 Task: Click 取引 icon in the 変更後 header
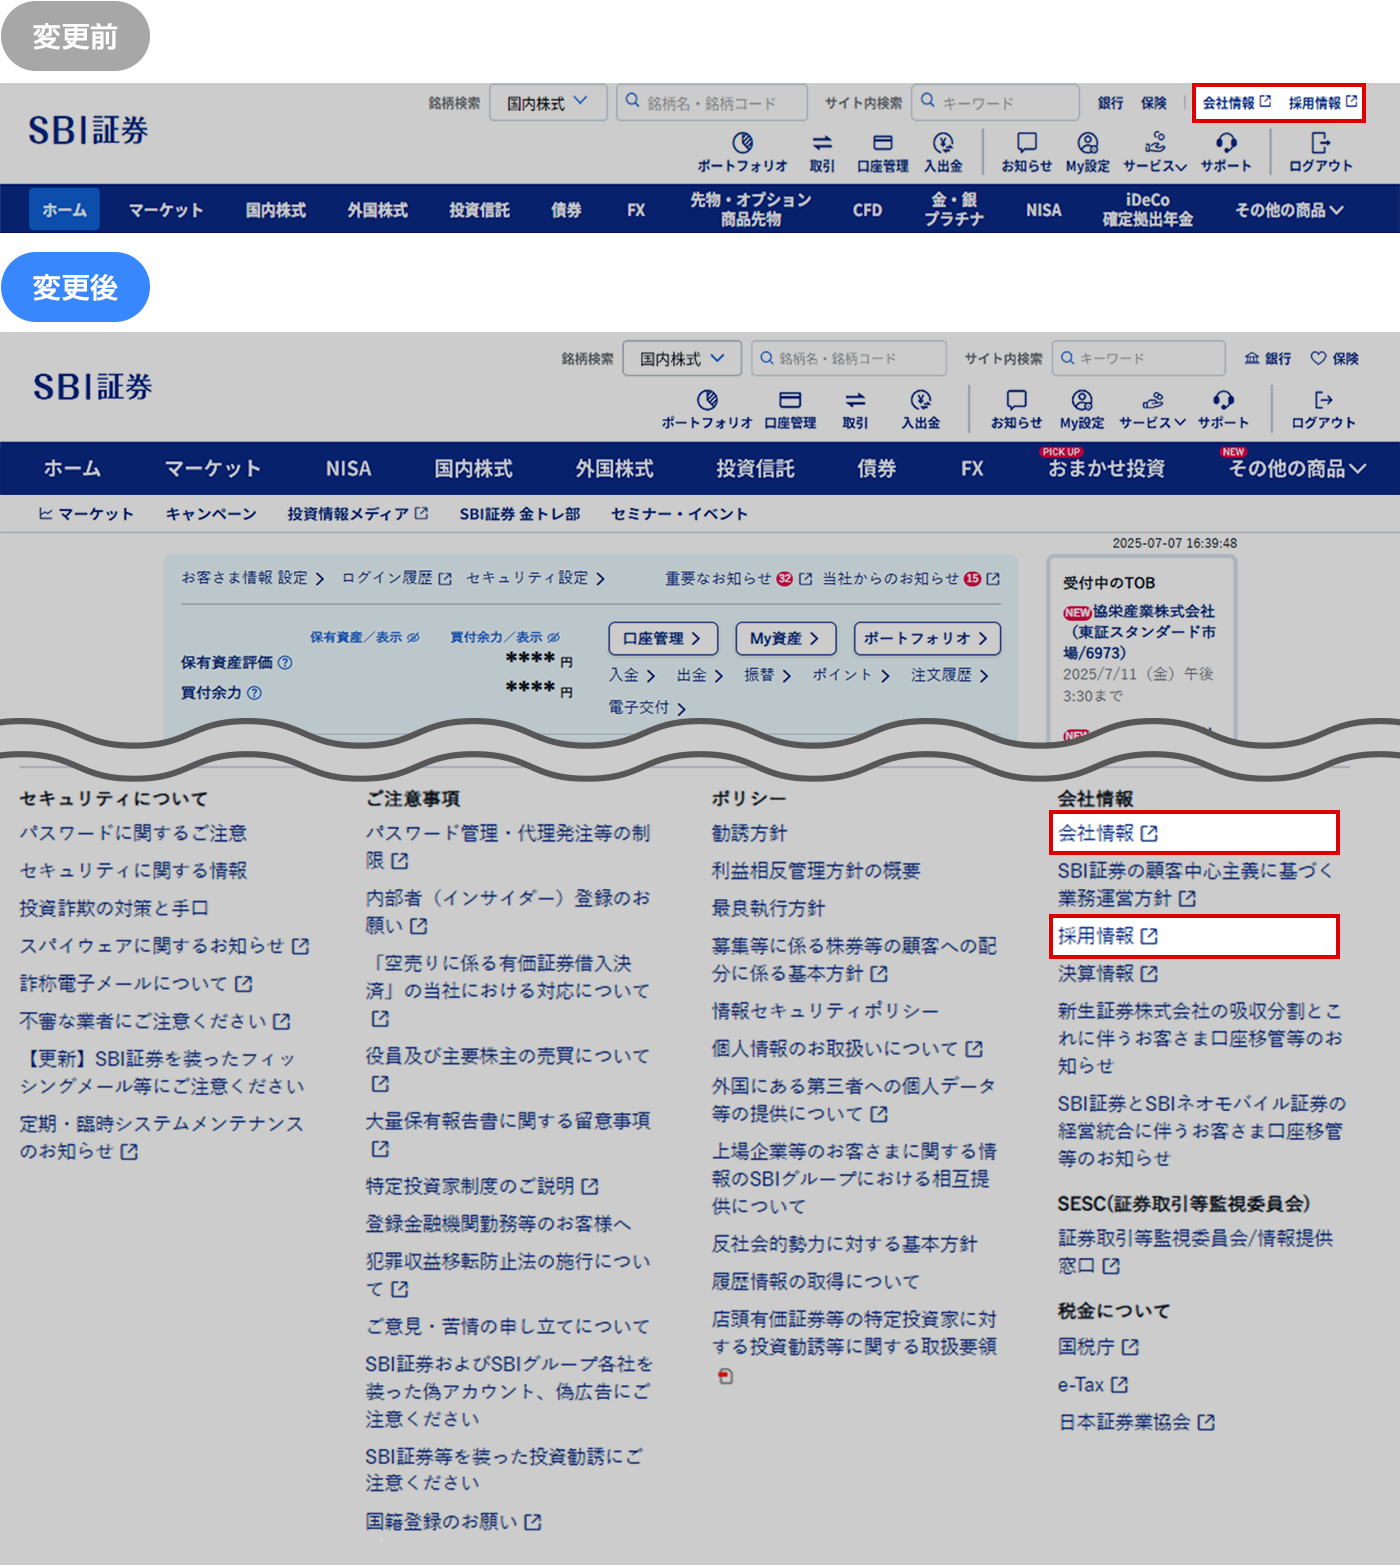(855, 400)
